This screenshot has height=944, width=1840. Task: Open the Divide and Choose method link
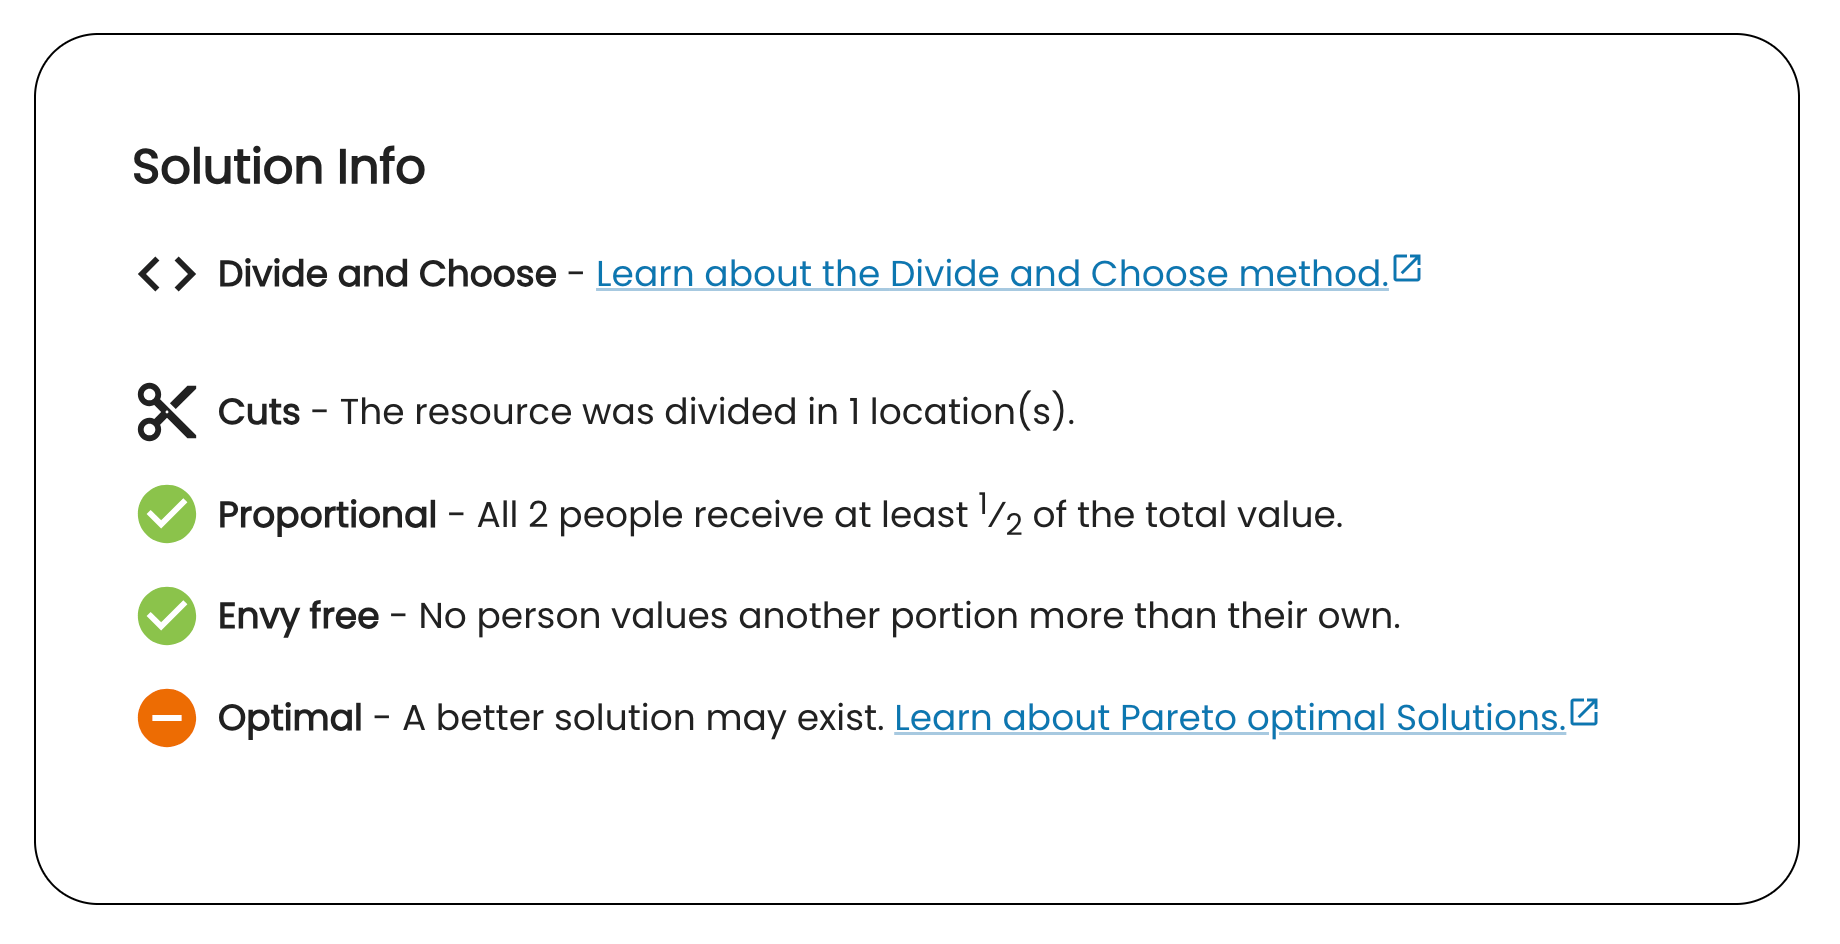(992, 274)
